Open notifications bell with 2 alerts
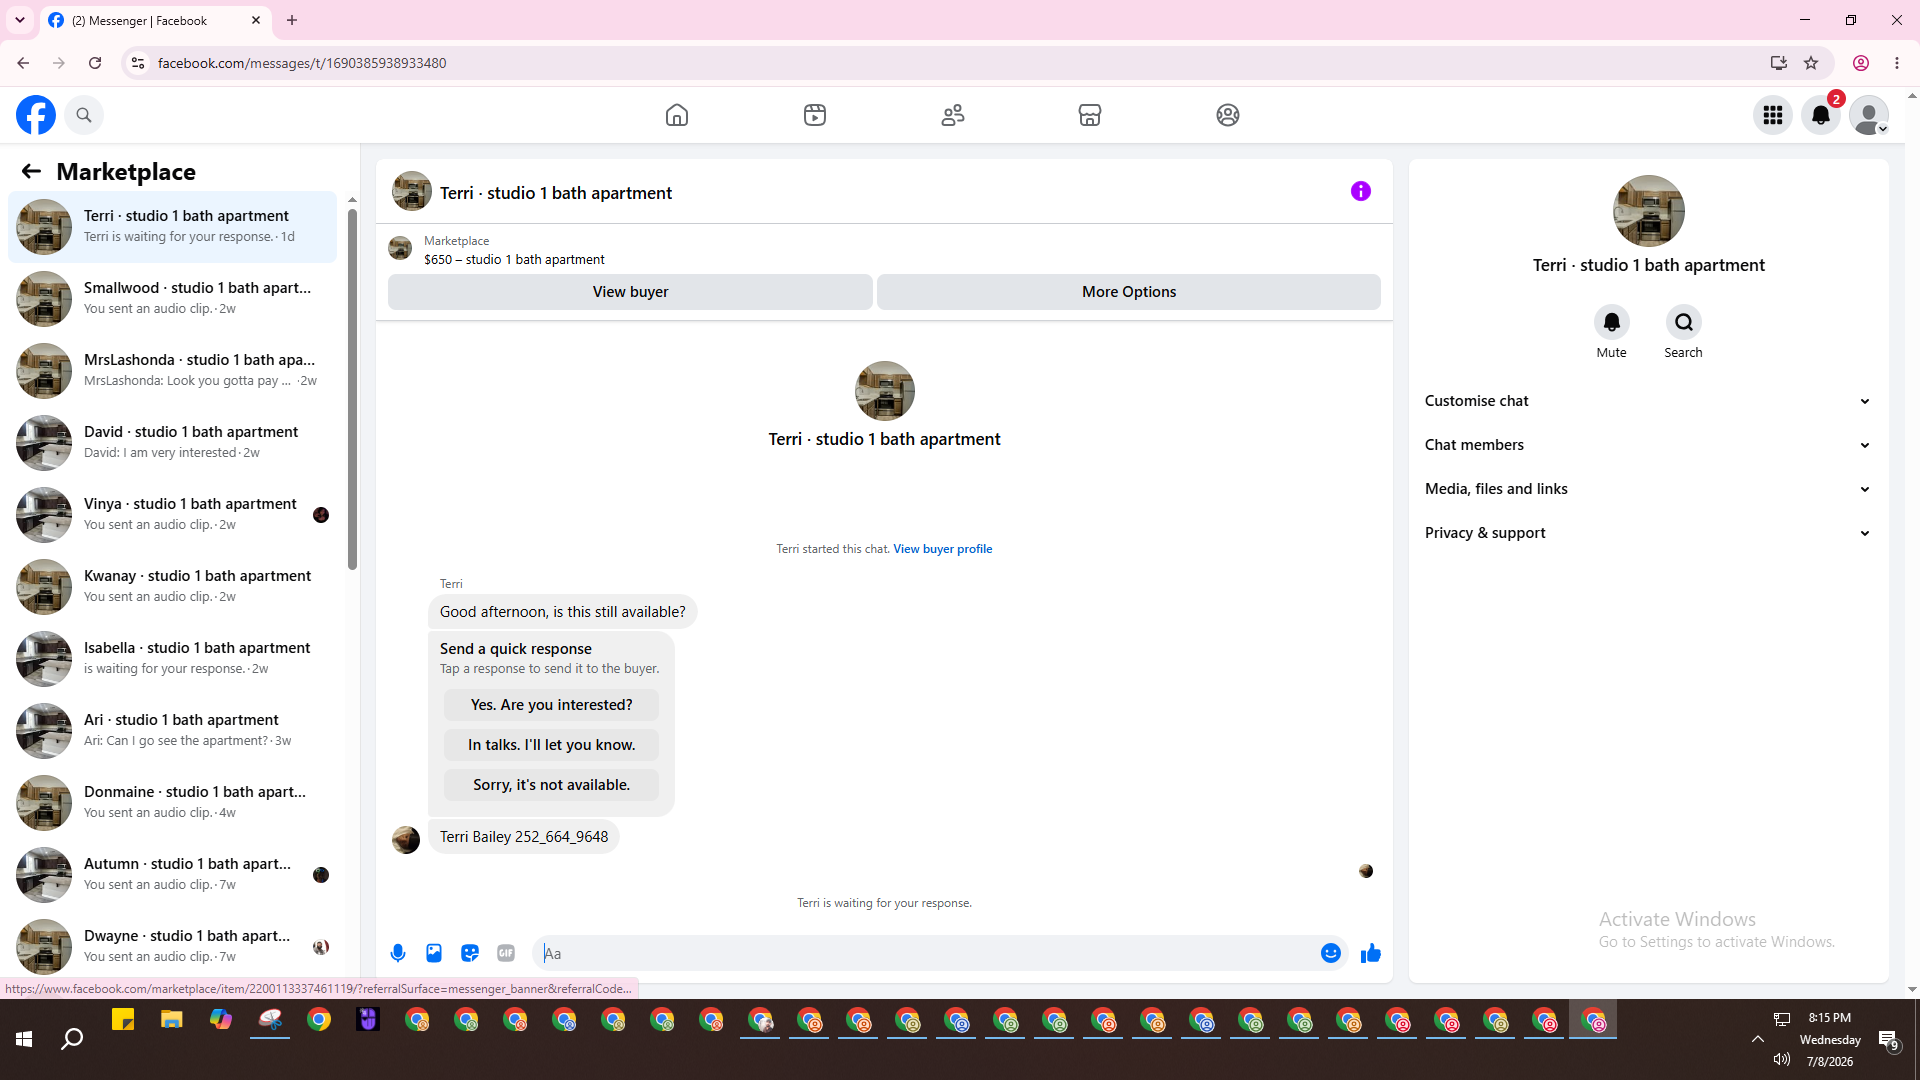The height and width of the screenshot is (1080, 1920). tap(1821, 115)
